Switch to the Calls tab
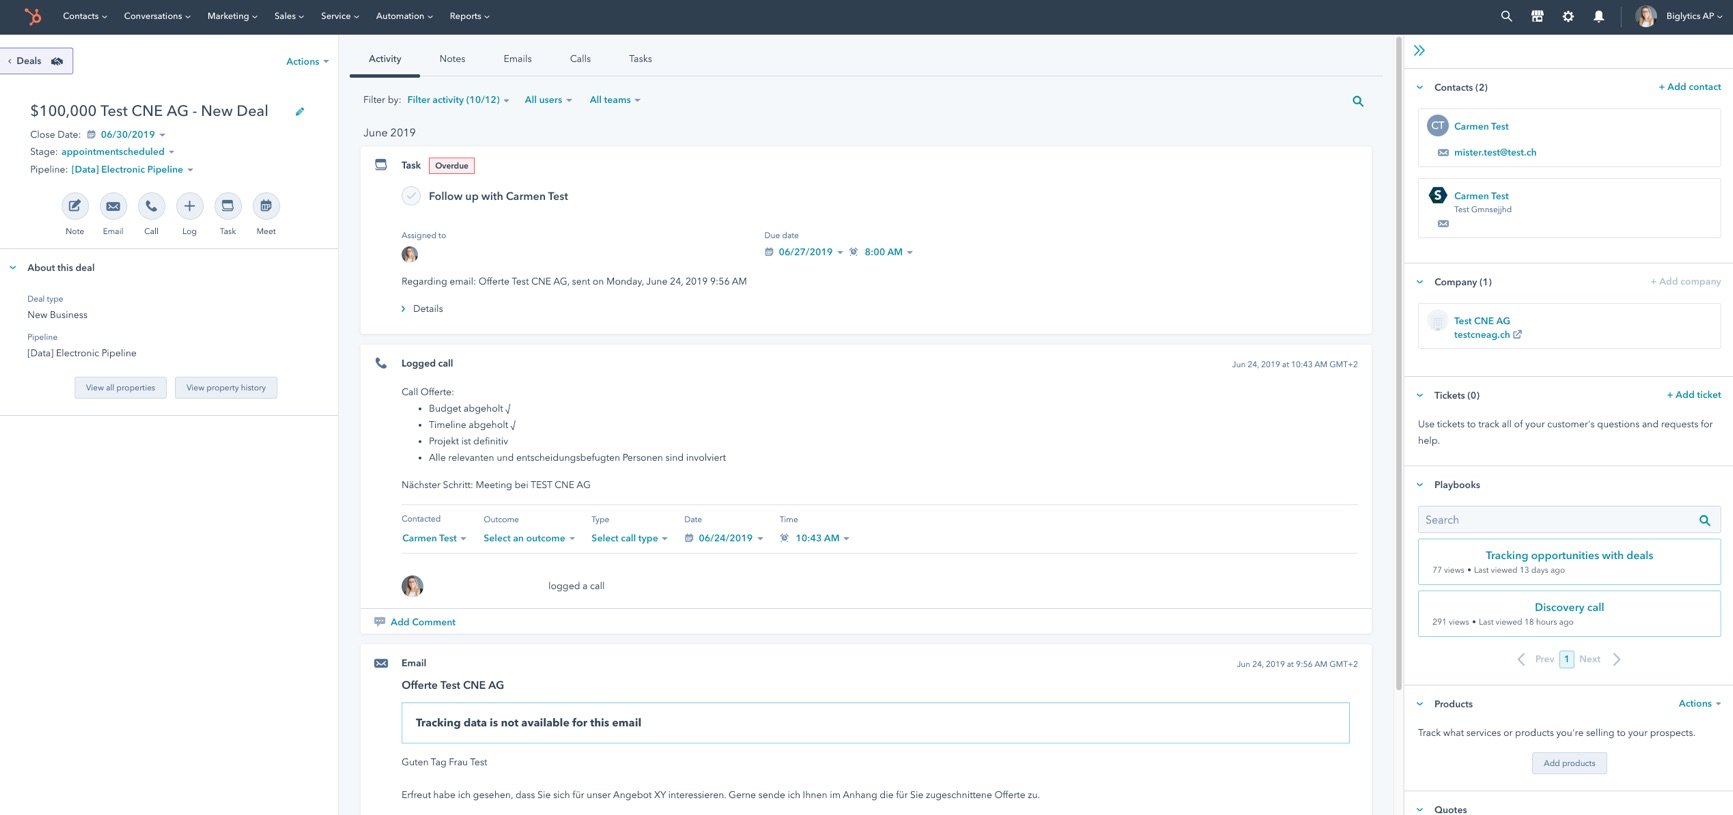 [x=580, y=59]
